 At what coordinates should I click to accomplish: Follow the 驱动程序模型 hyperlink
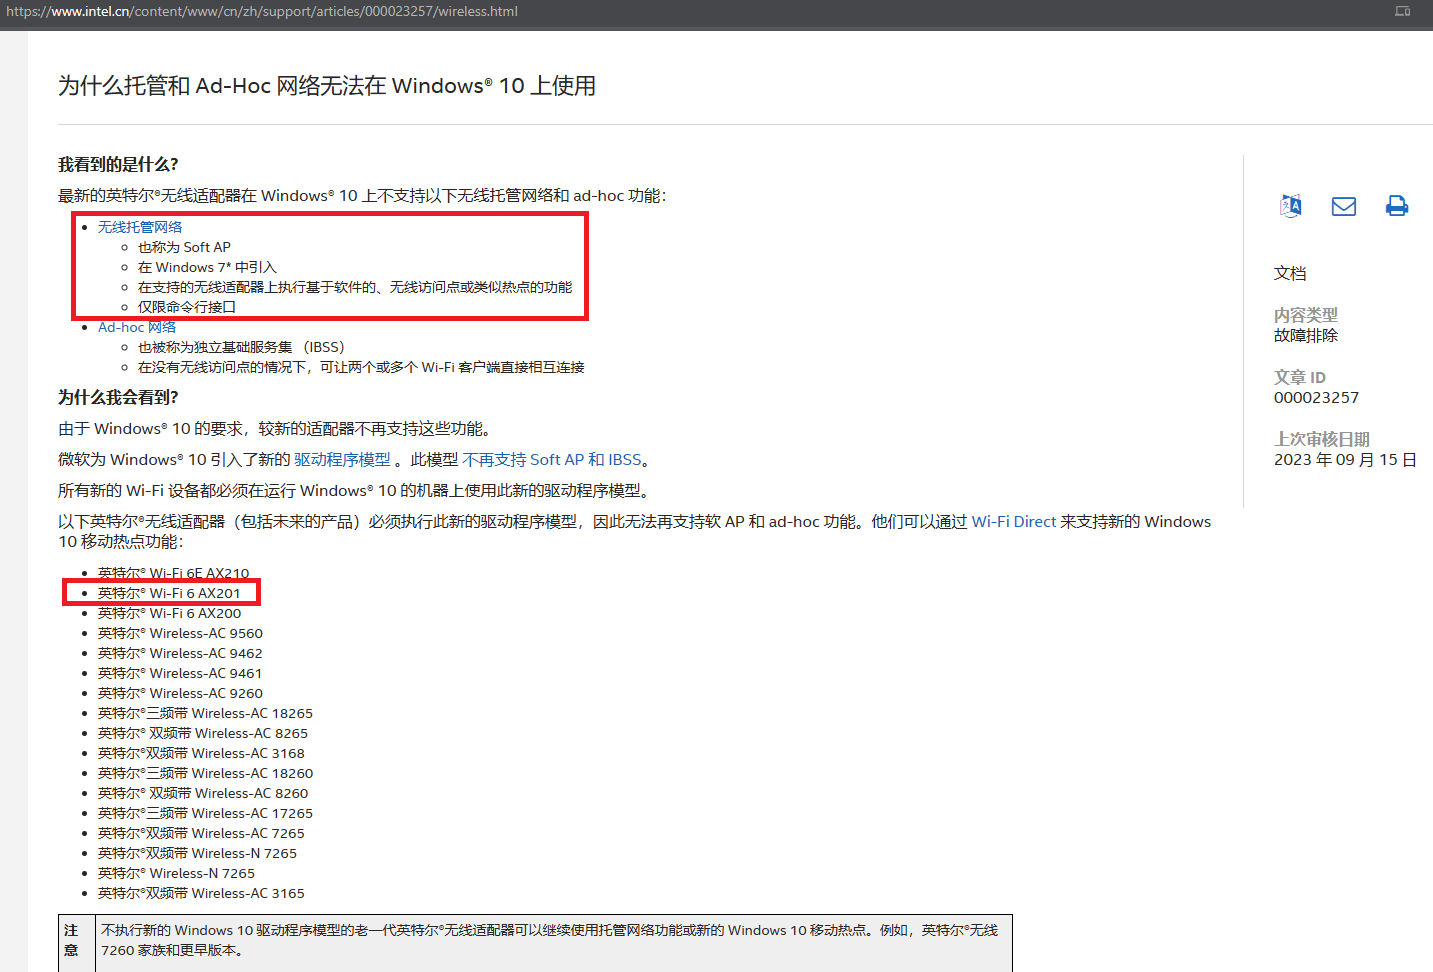tap(342, 459)
